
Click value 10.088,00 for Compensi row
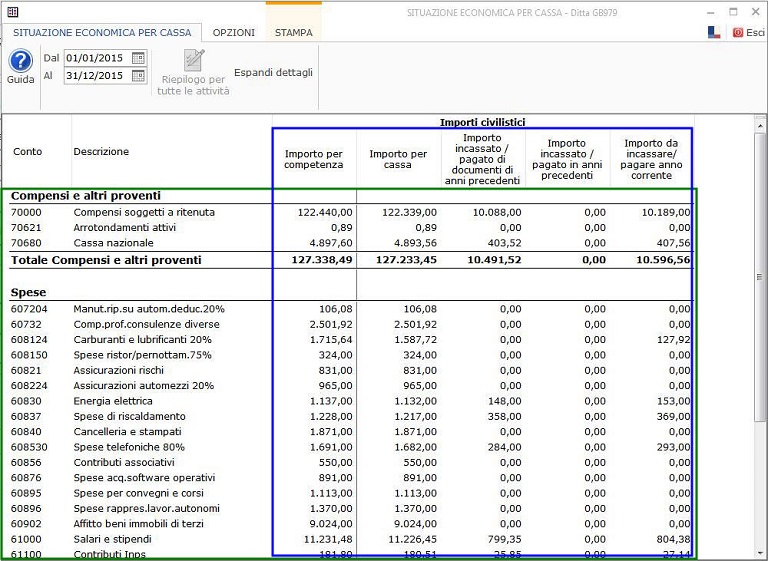tap(497, 212)
